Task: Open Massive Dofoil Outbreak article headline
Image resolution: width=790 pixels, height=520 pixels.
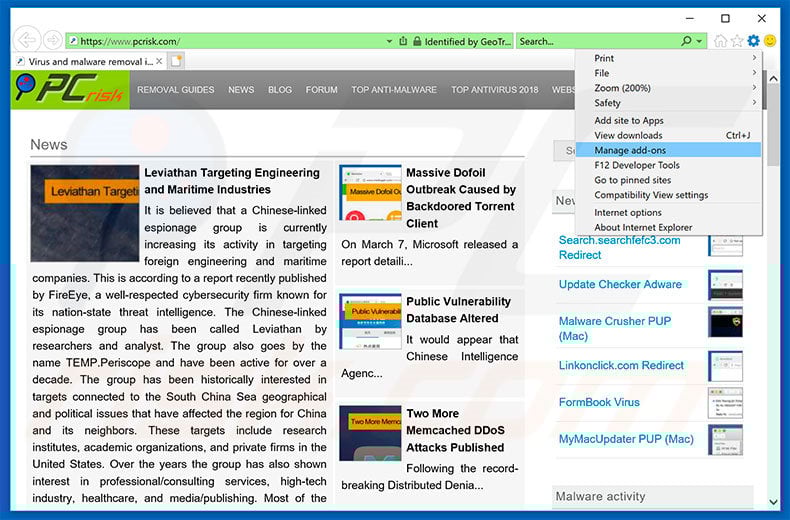Action: click(x=461, y=198)
